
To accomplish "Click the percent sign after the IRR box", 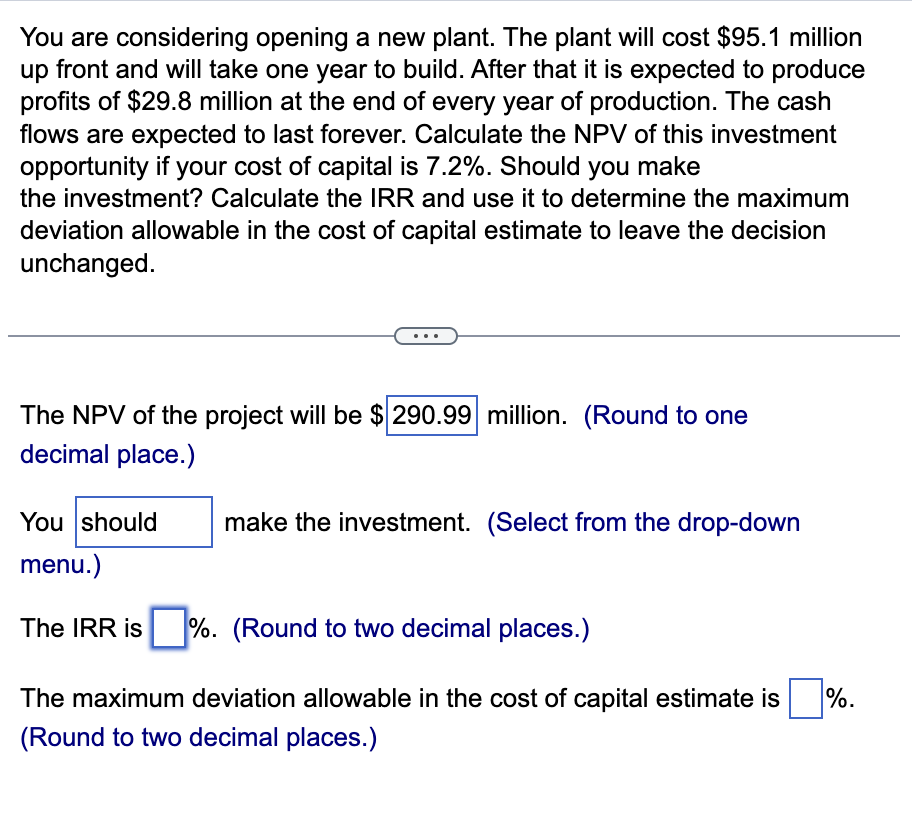I will (195, 628).
